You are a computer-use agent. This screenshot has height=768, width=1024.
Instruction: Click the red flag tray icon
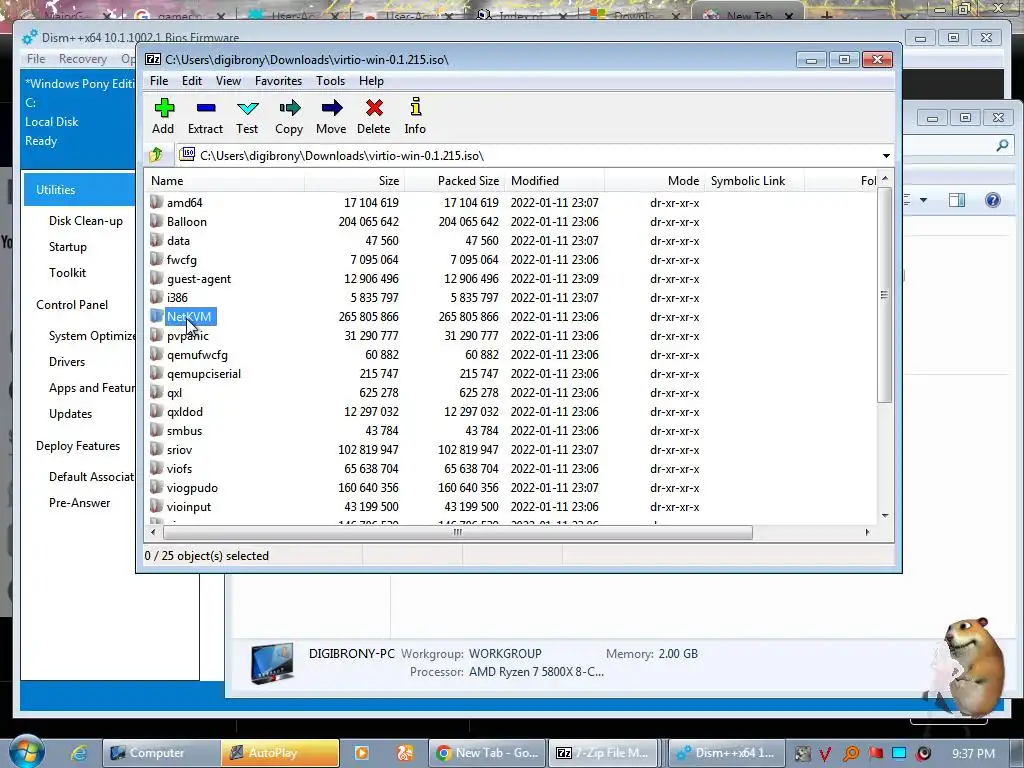[x=875, y=754]
